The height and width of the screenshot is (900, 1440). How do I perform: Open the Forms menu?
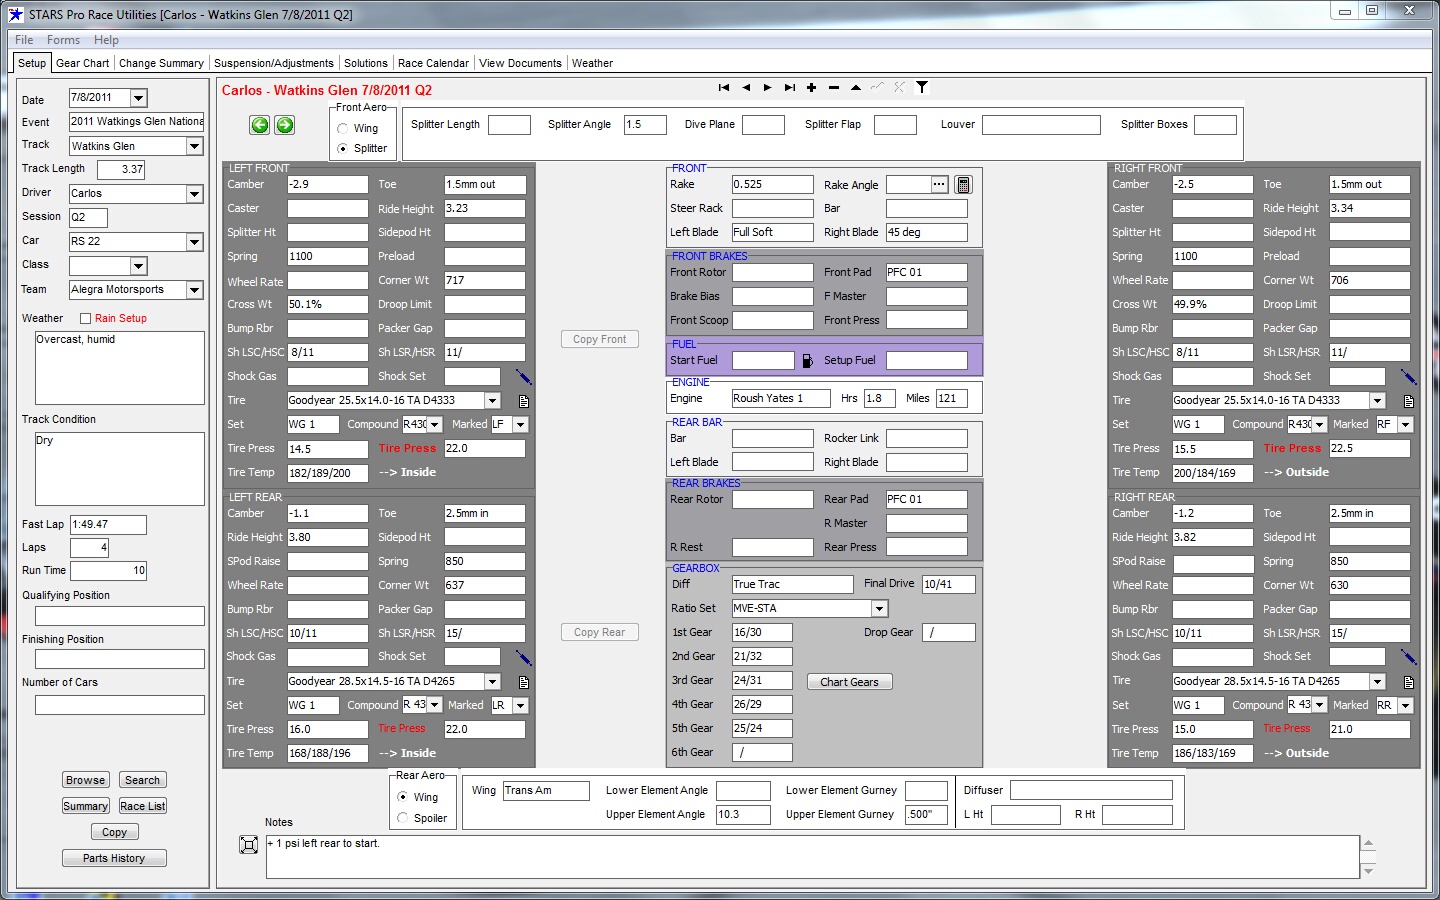(63, 40)
